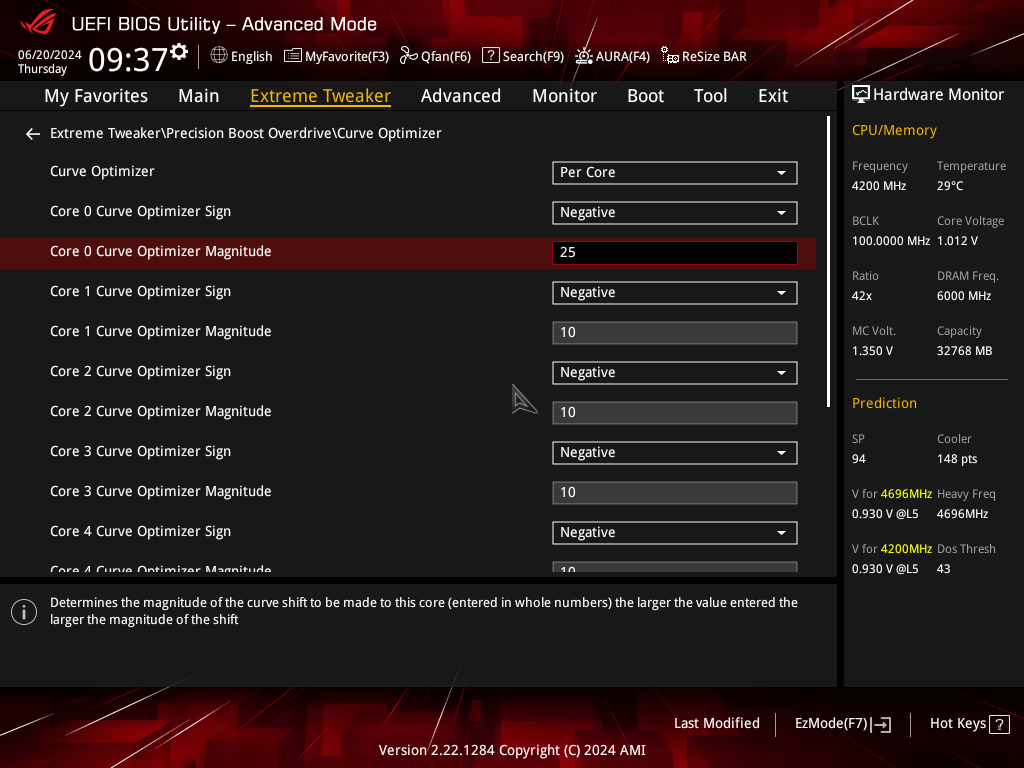This screenshot has width=1024, height=768.
Task: Click the CPU/Memory heading
Action: pos(894,131)
